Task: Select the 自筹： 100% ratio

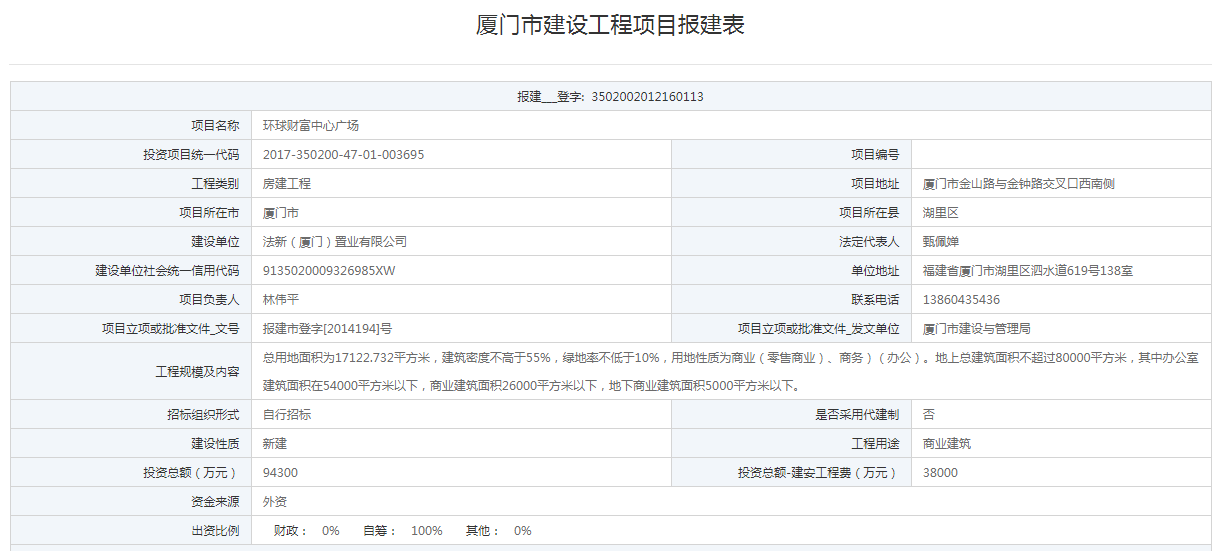Action: click(x=402, y=531)
